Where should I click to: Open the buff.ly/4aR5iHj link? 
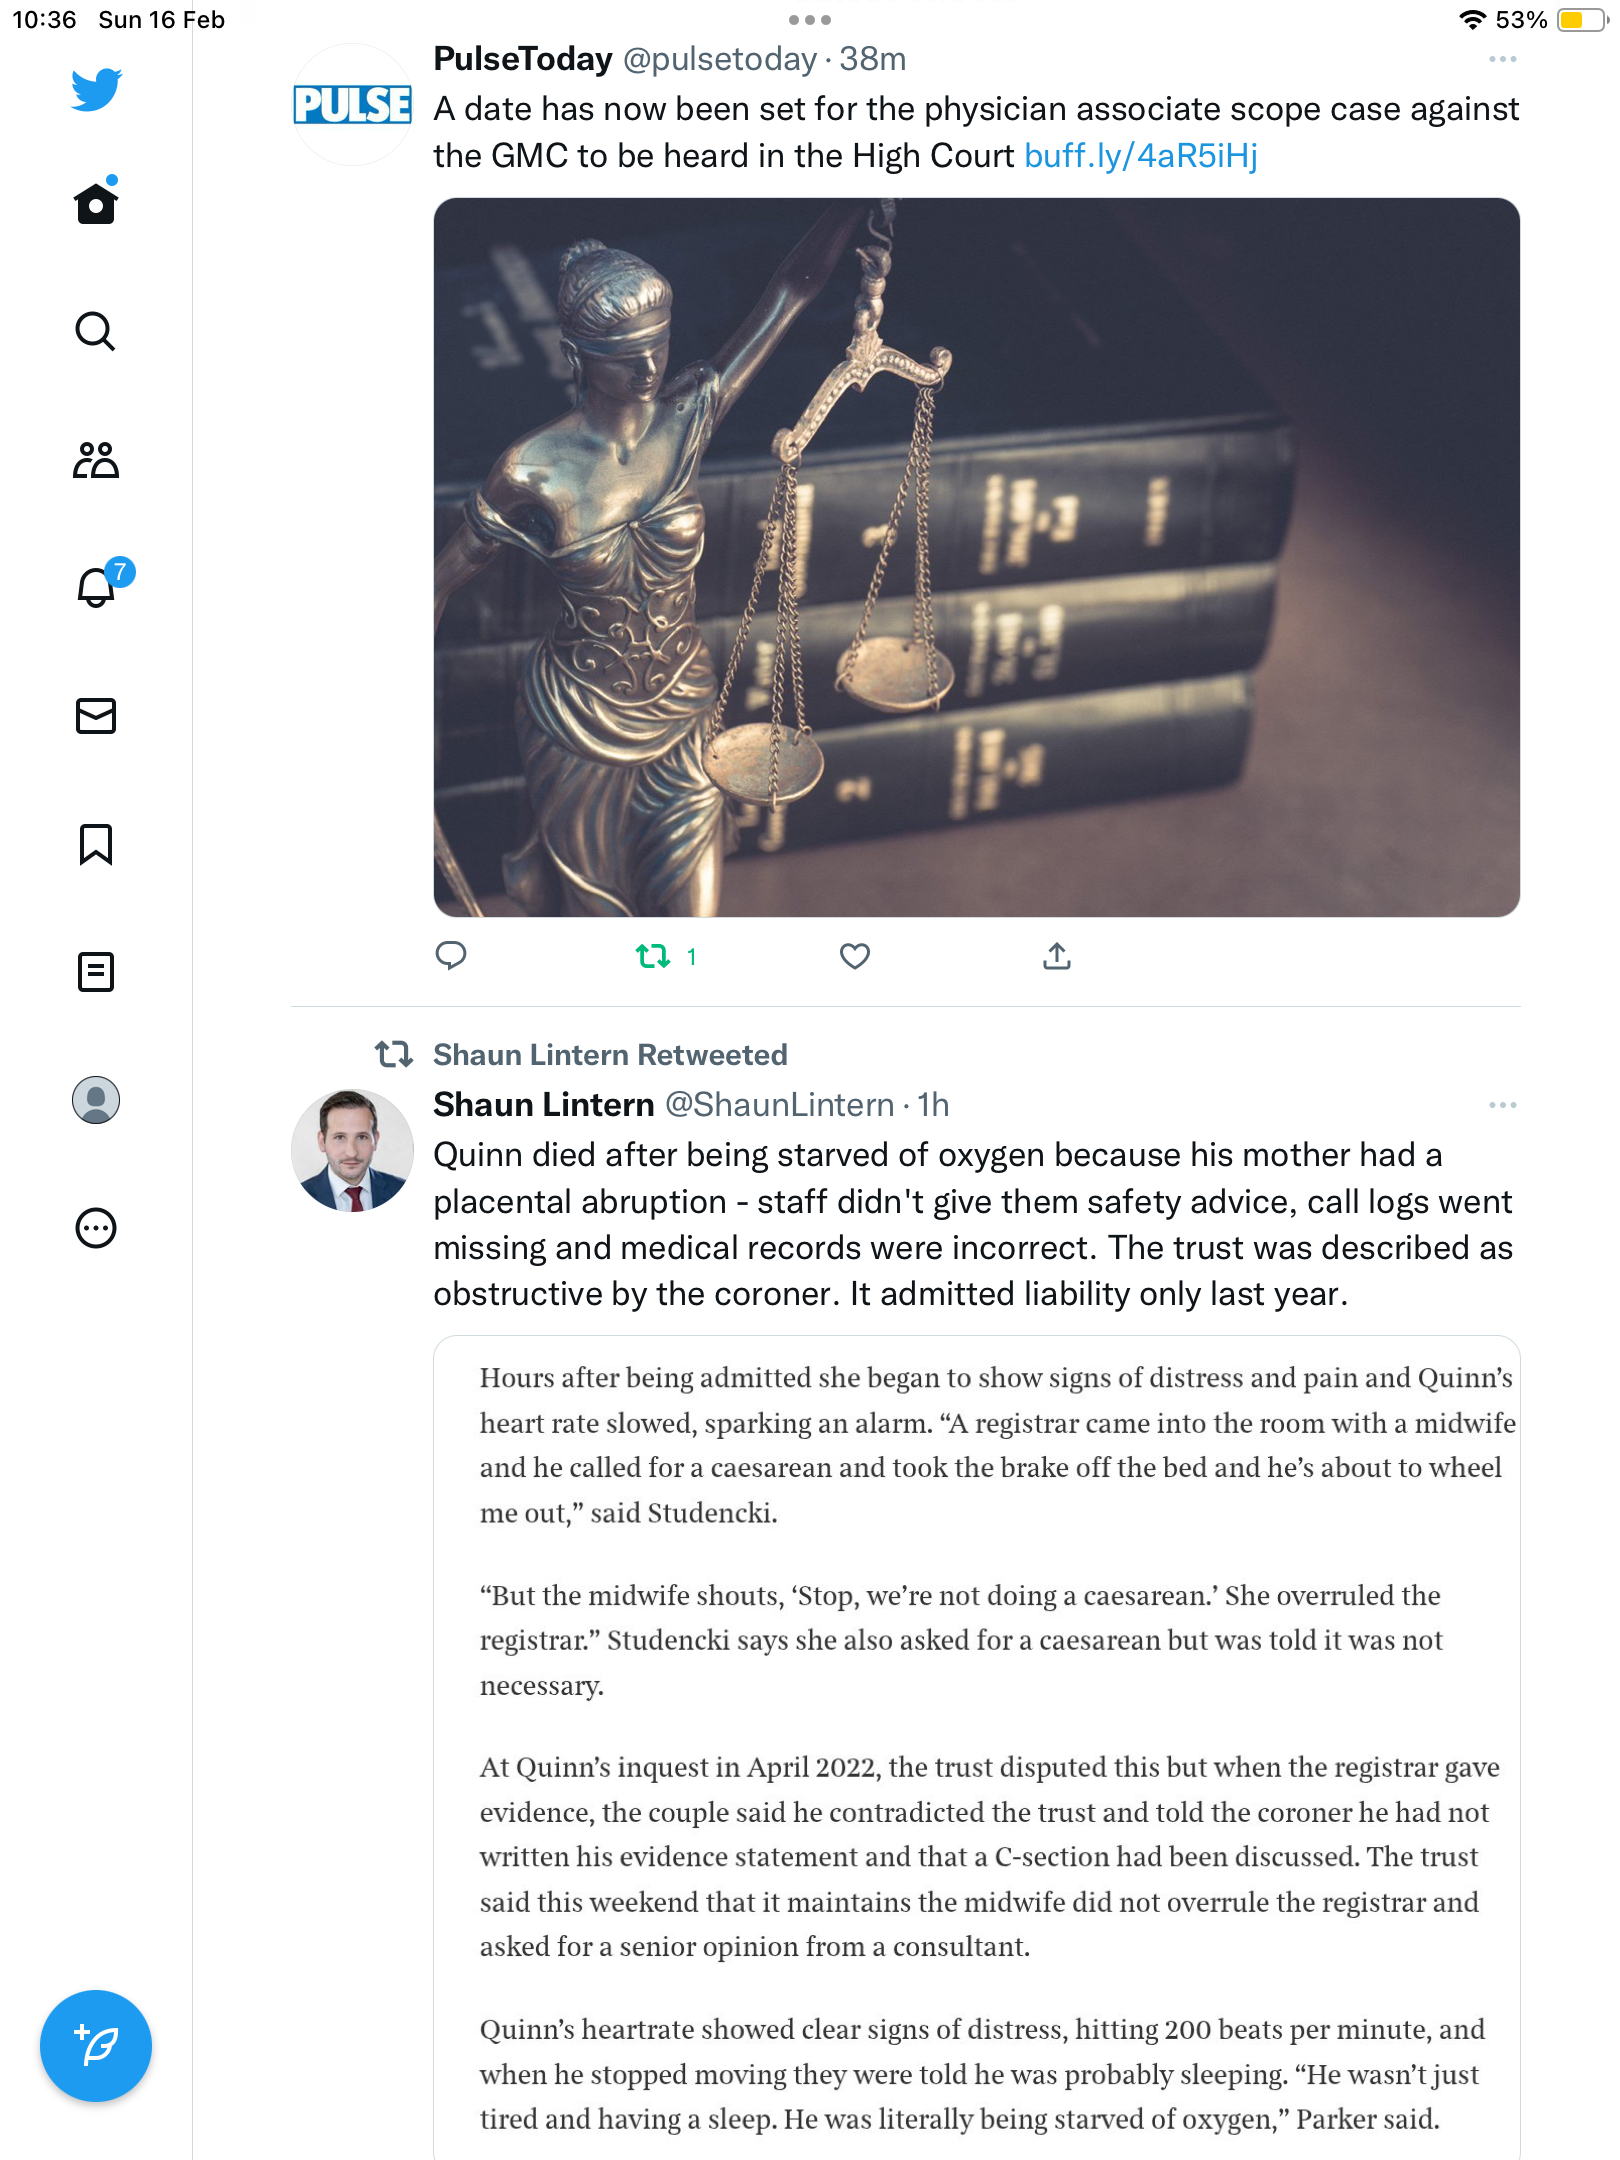point(1141,156)
